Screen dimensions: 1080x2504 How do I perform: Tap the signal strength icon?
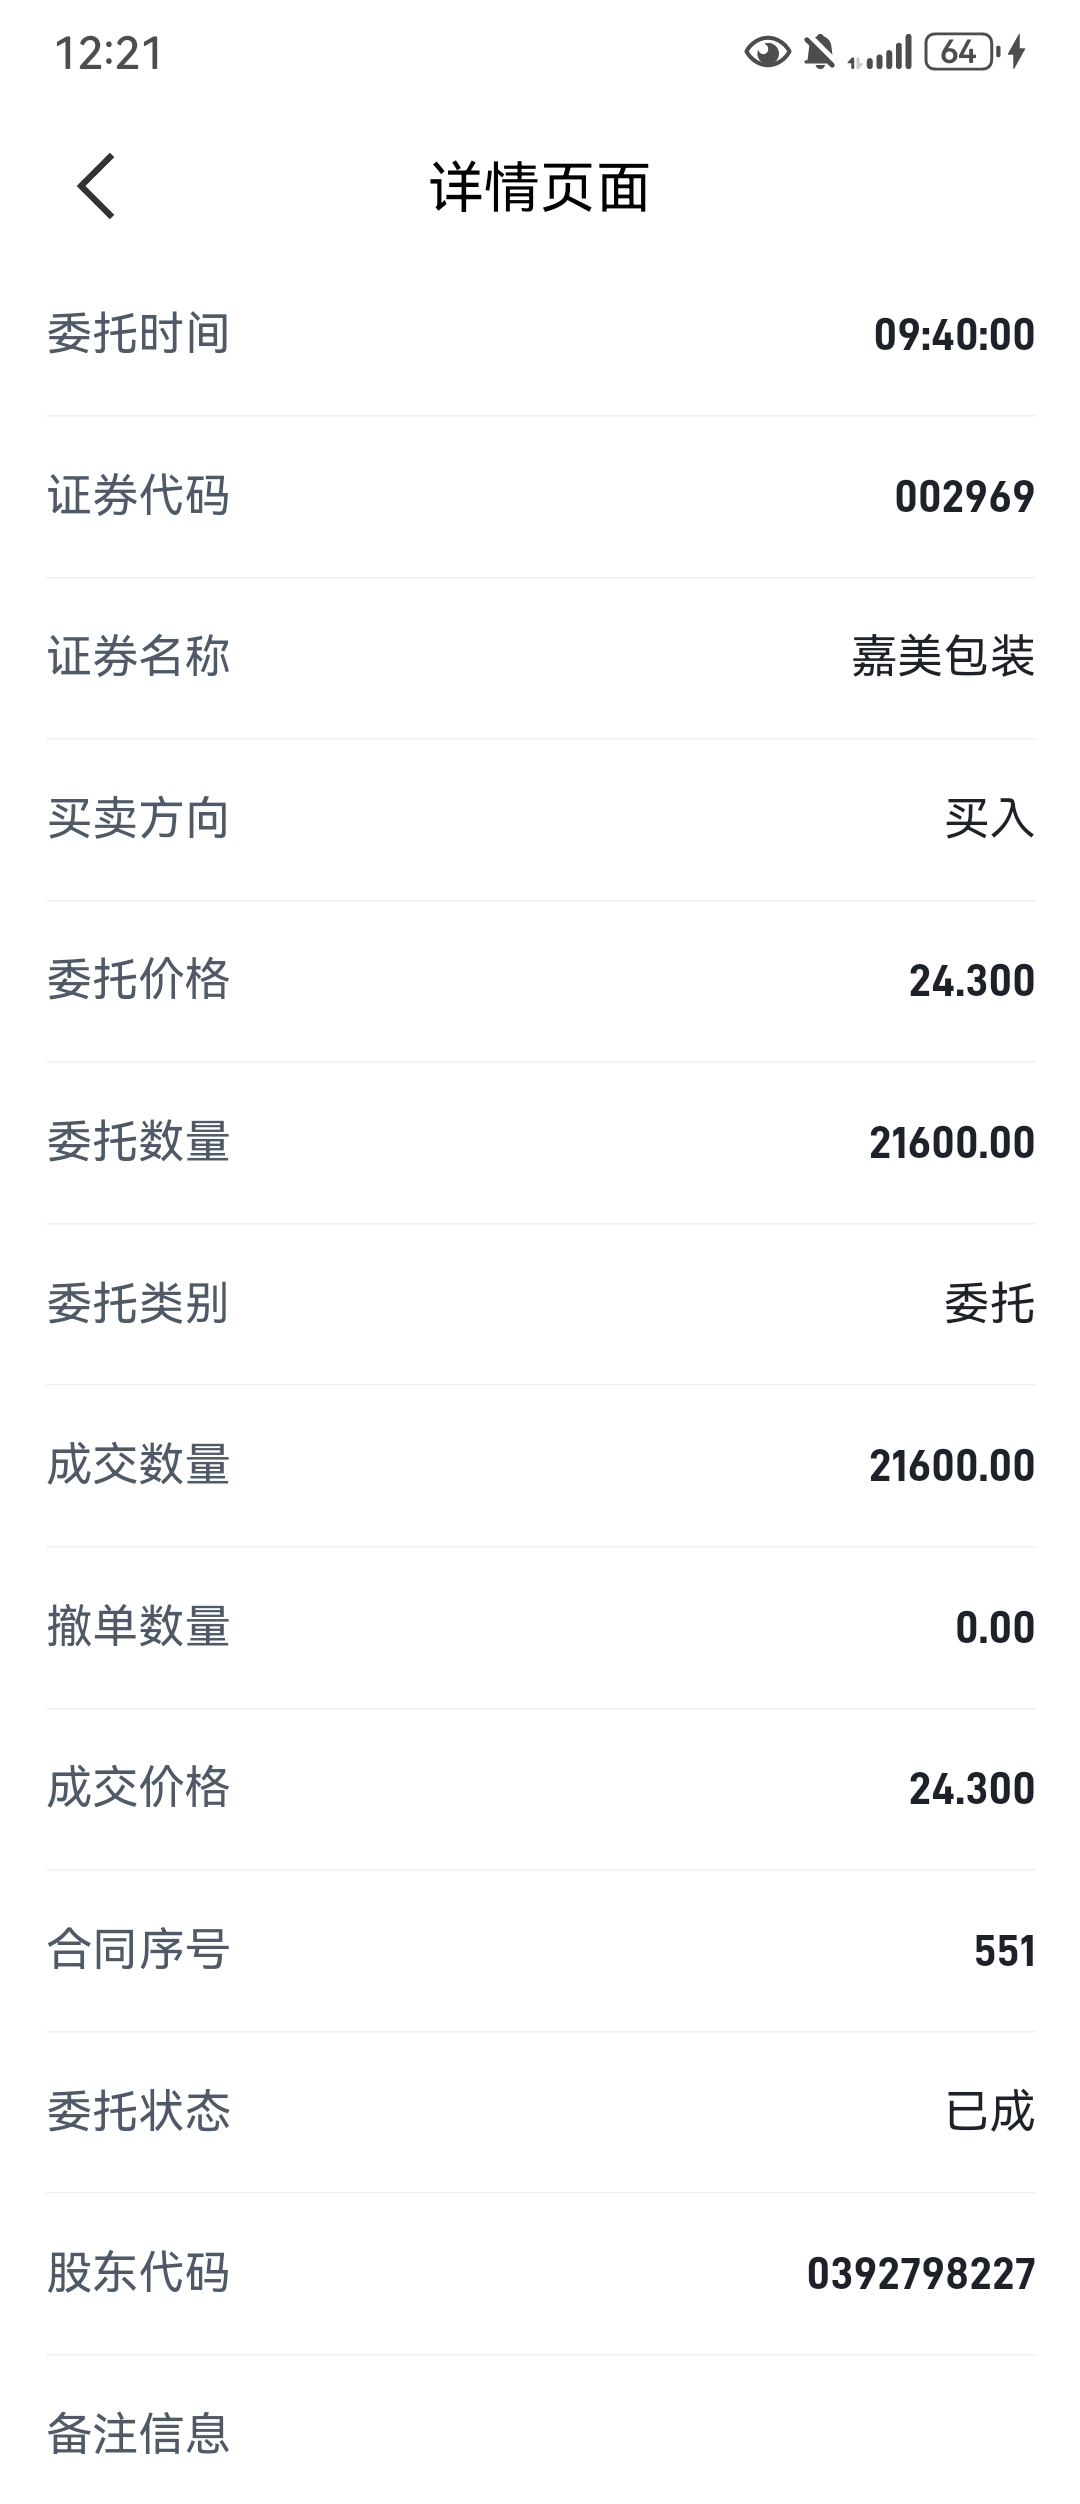tap(881, 54)
